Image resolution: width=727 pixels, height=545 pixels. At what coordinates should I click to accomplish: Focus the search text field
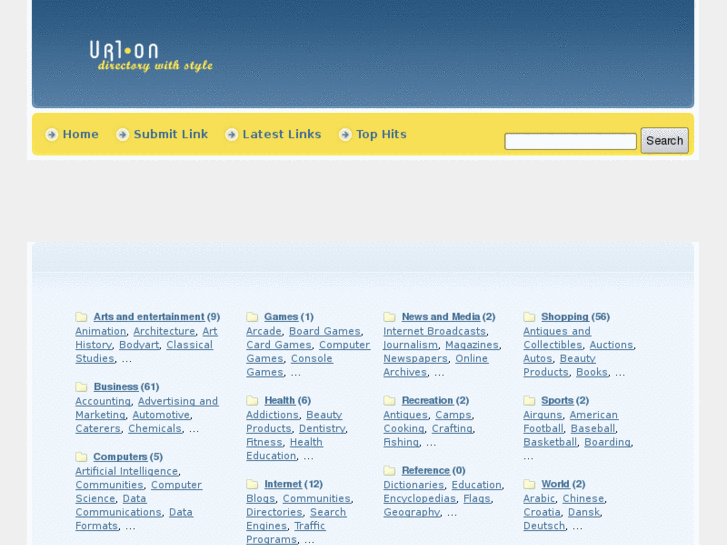[x=570, y=141]
